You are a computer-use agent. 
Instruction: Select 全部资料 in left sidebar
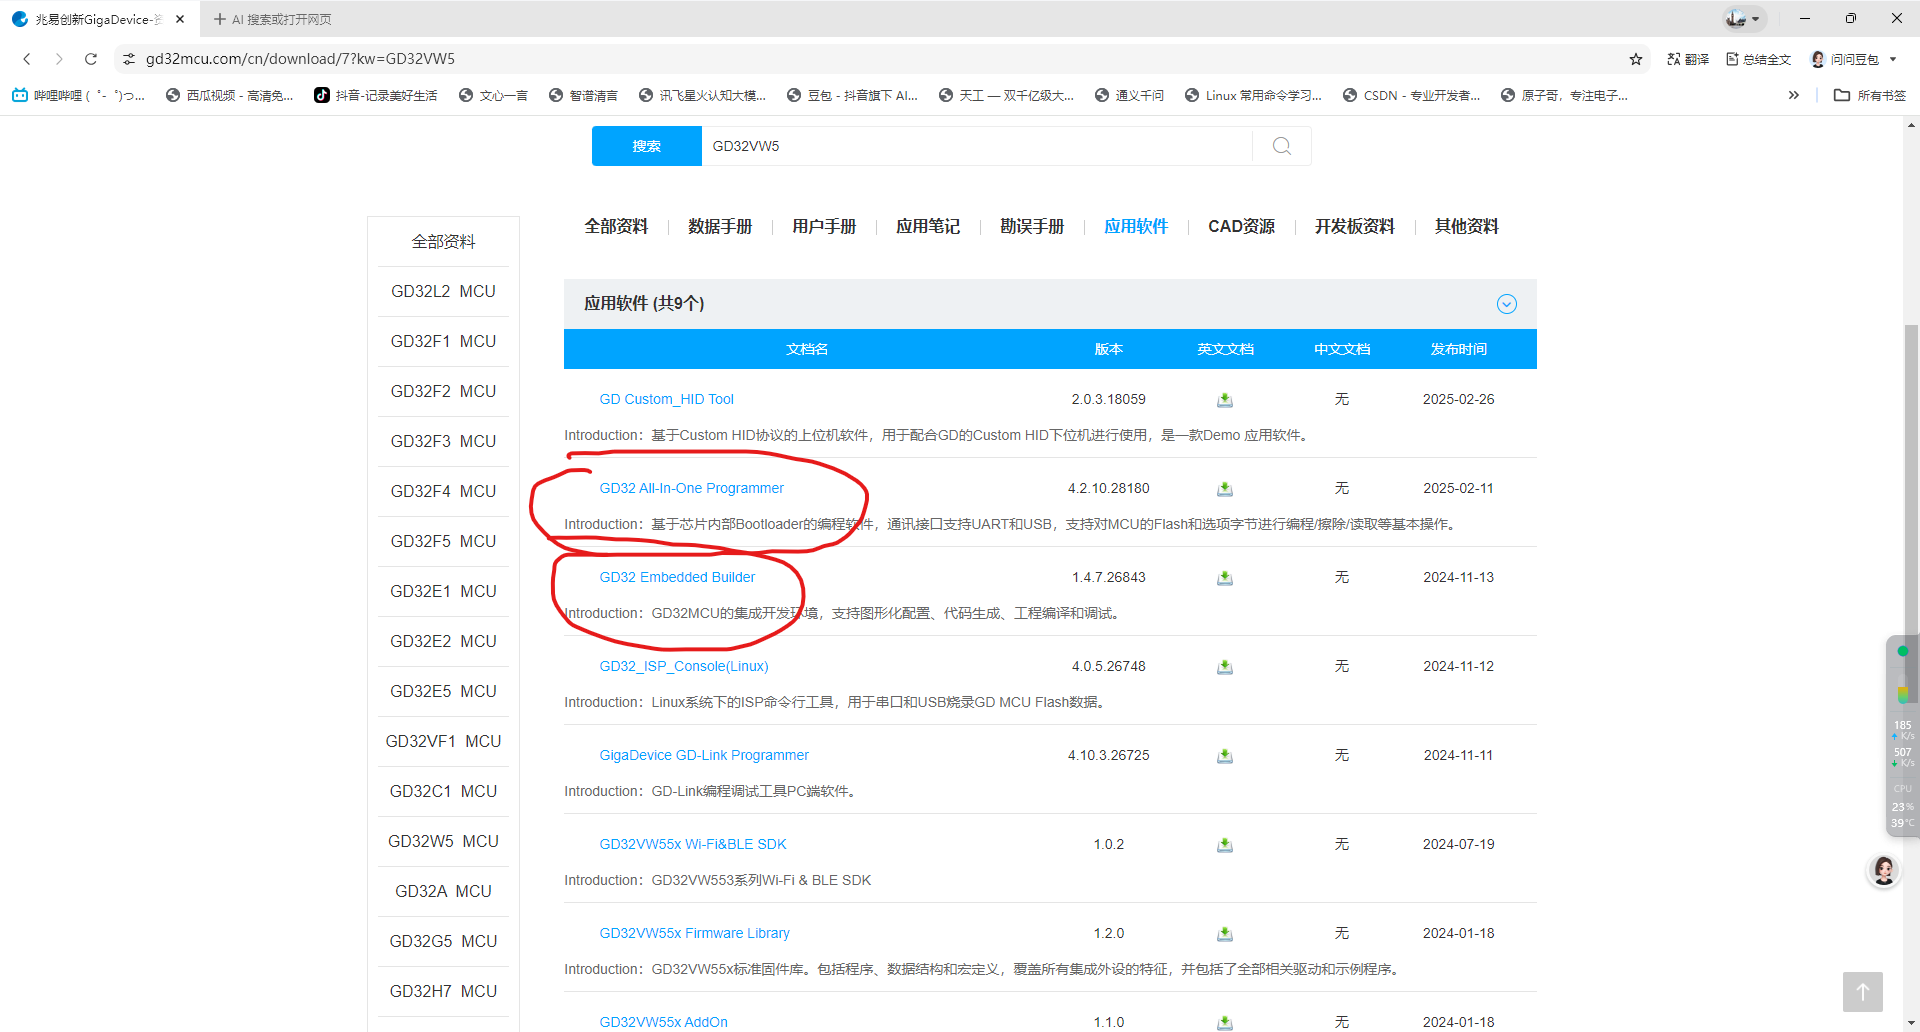tap(444, 242)
